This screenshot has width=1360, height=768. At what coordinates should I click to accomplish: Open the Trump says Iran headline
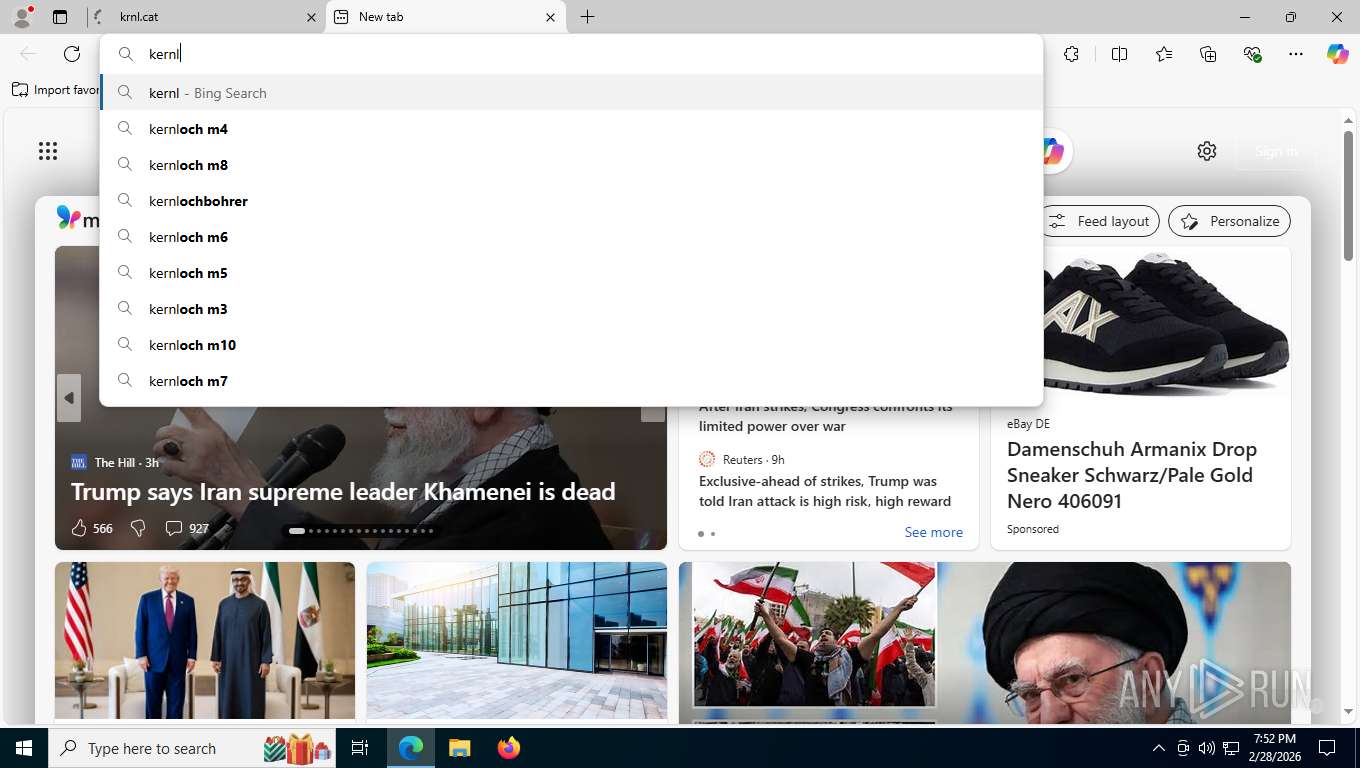pyautogui.click(x=343, y=491)
